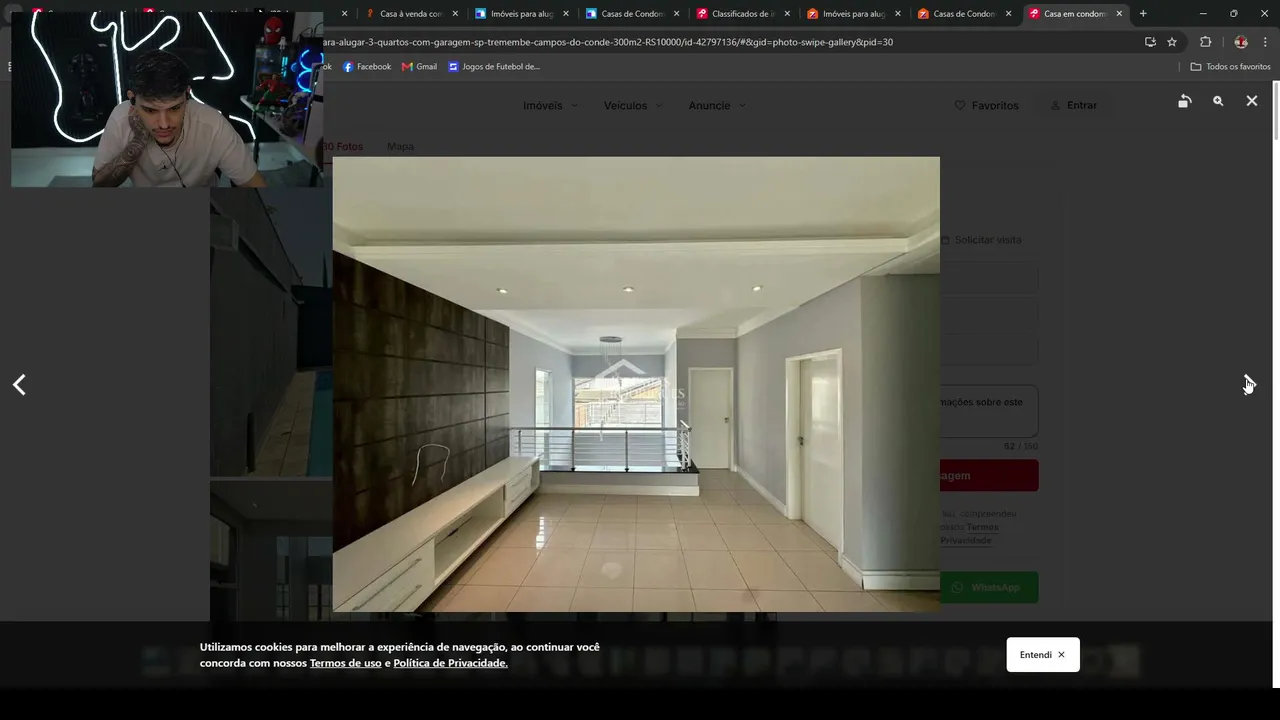The height and width of the screenshot is (720, 1280).
Task: Expand the Anuncie dropdown menu
Action: point(717,105)
